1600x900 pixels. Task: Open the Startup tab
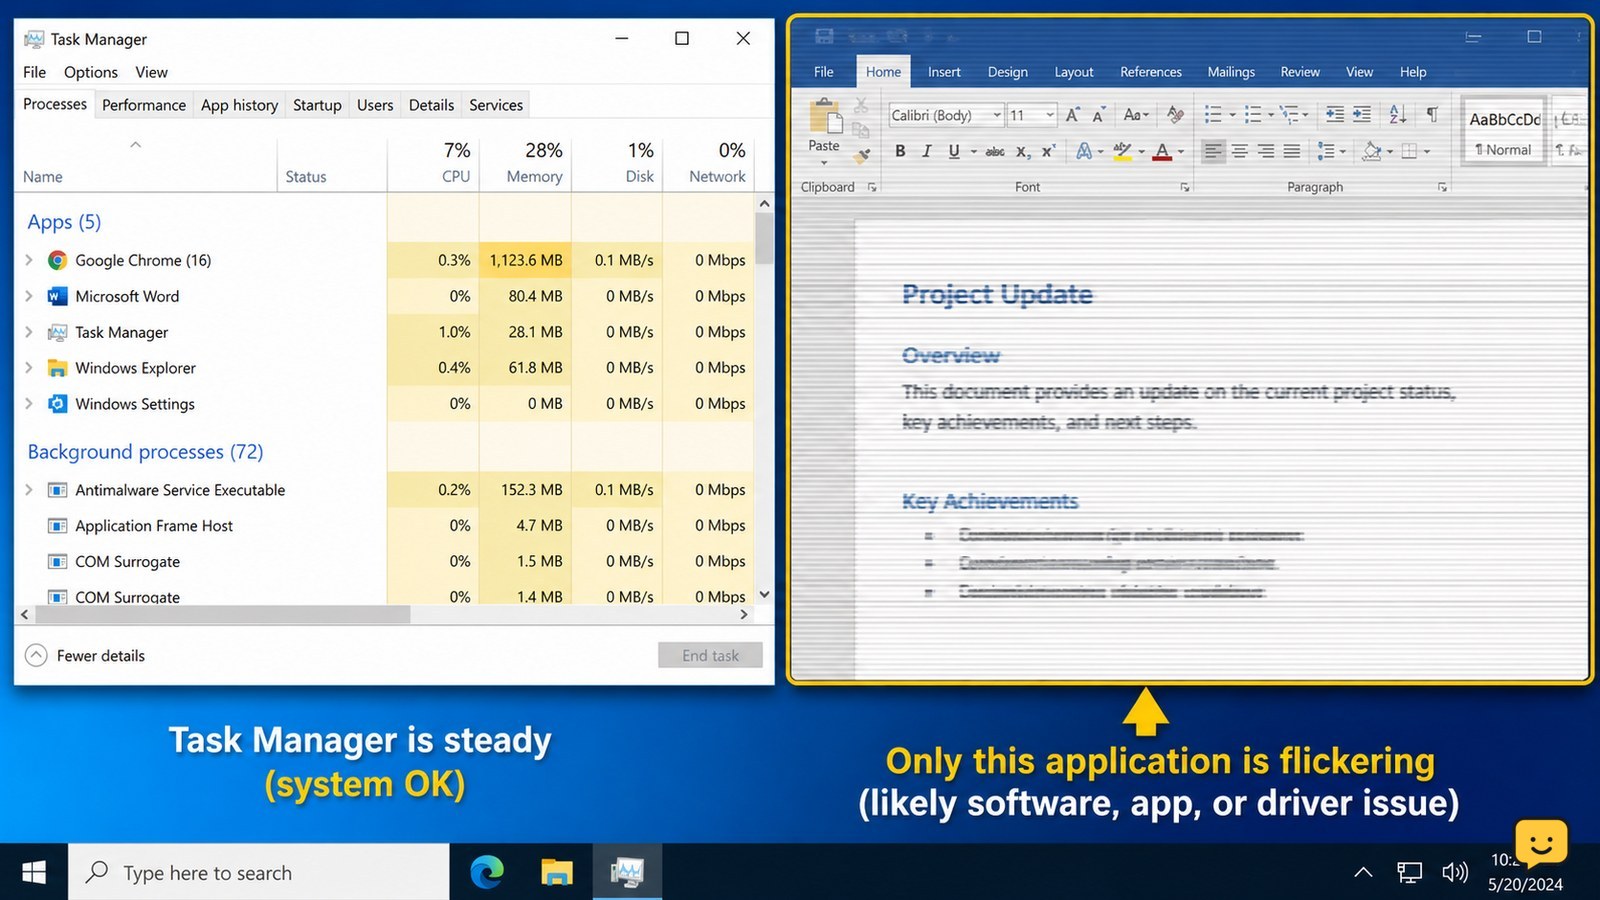[x=317, y=105]
